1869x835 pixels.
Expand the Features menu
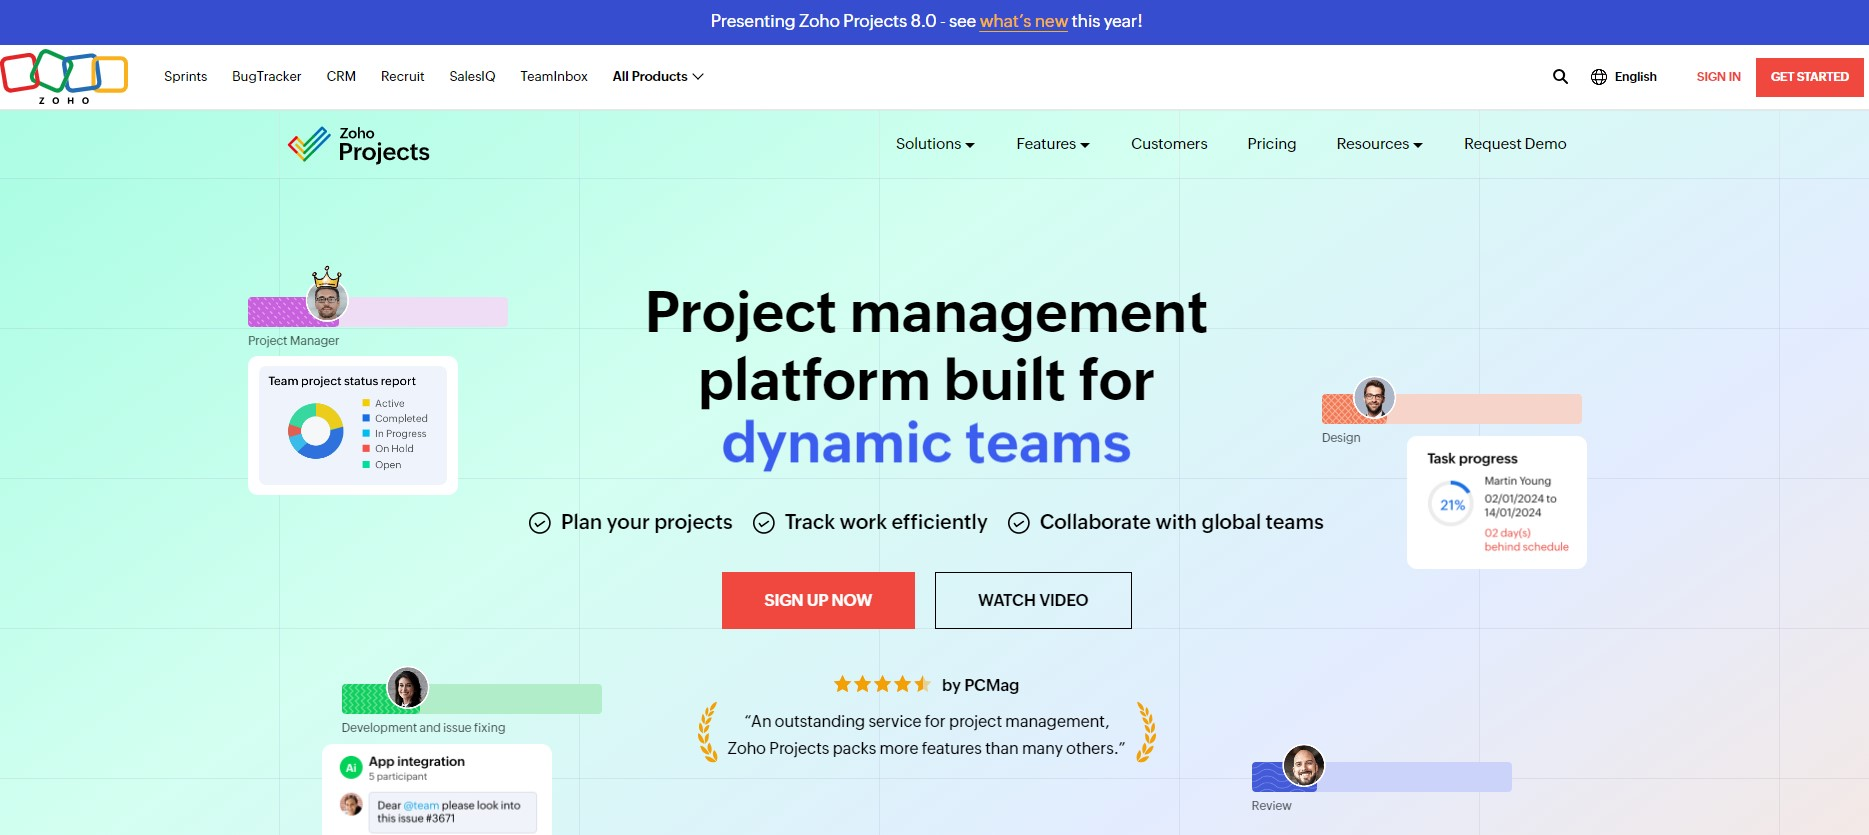(1053, 144)
